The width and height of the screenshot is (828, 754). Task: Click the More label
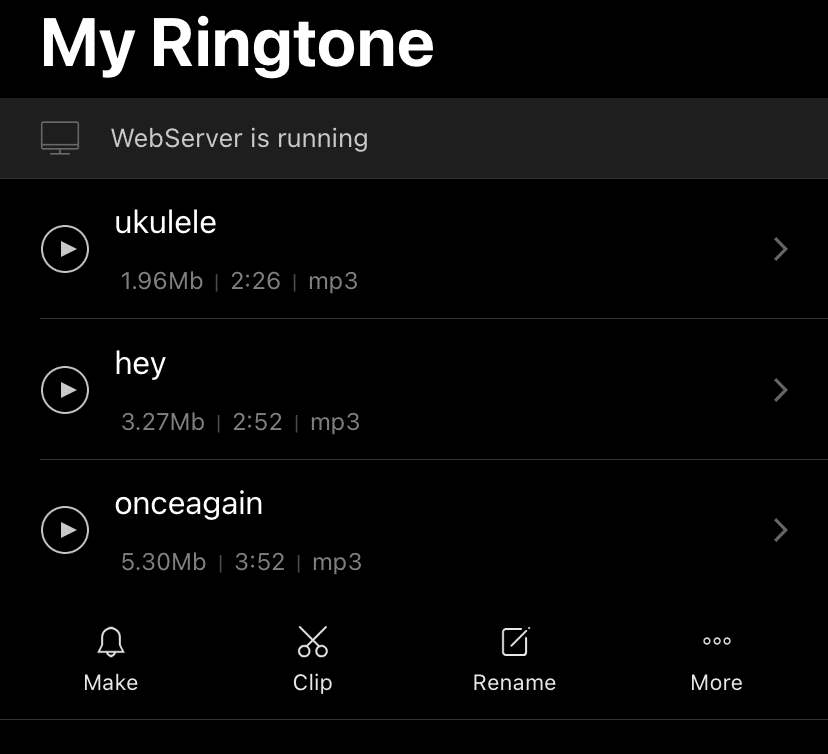(x=717, y=682)
